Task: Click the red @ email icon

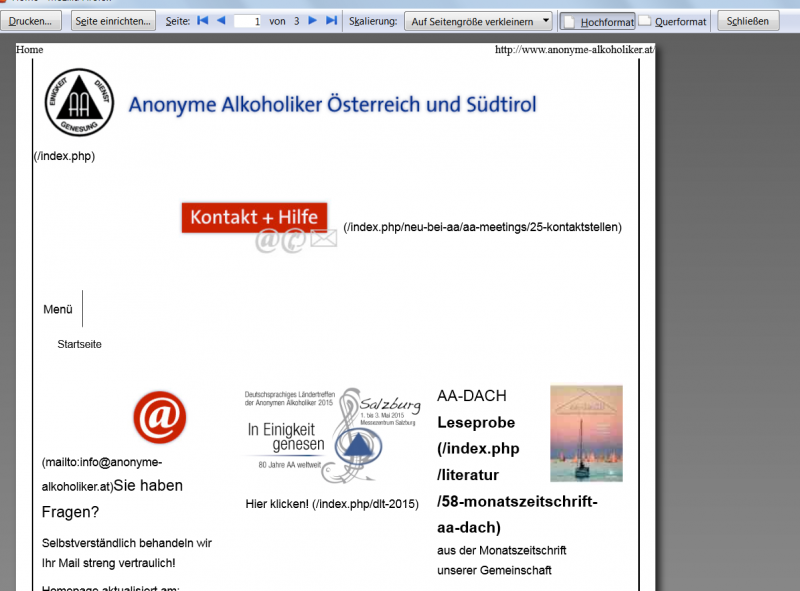Action: pos(160,417)
